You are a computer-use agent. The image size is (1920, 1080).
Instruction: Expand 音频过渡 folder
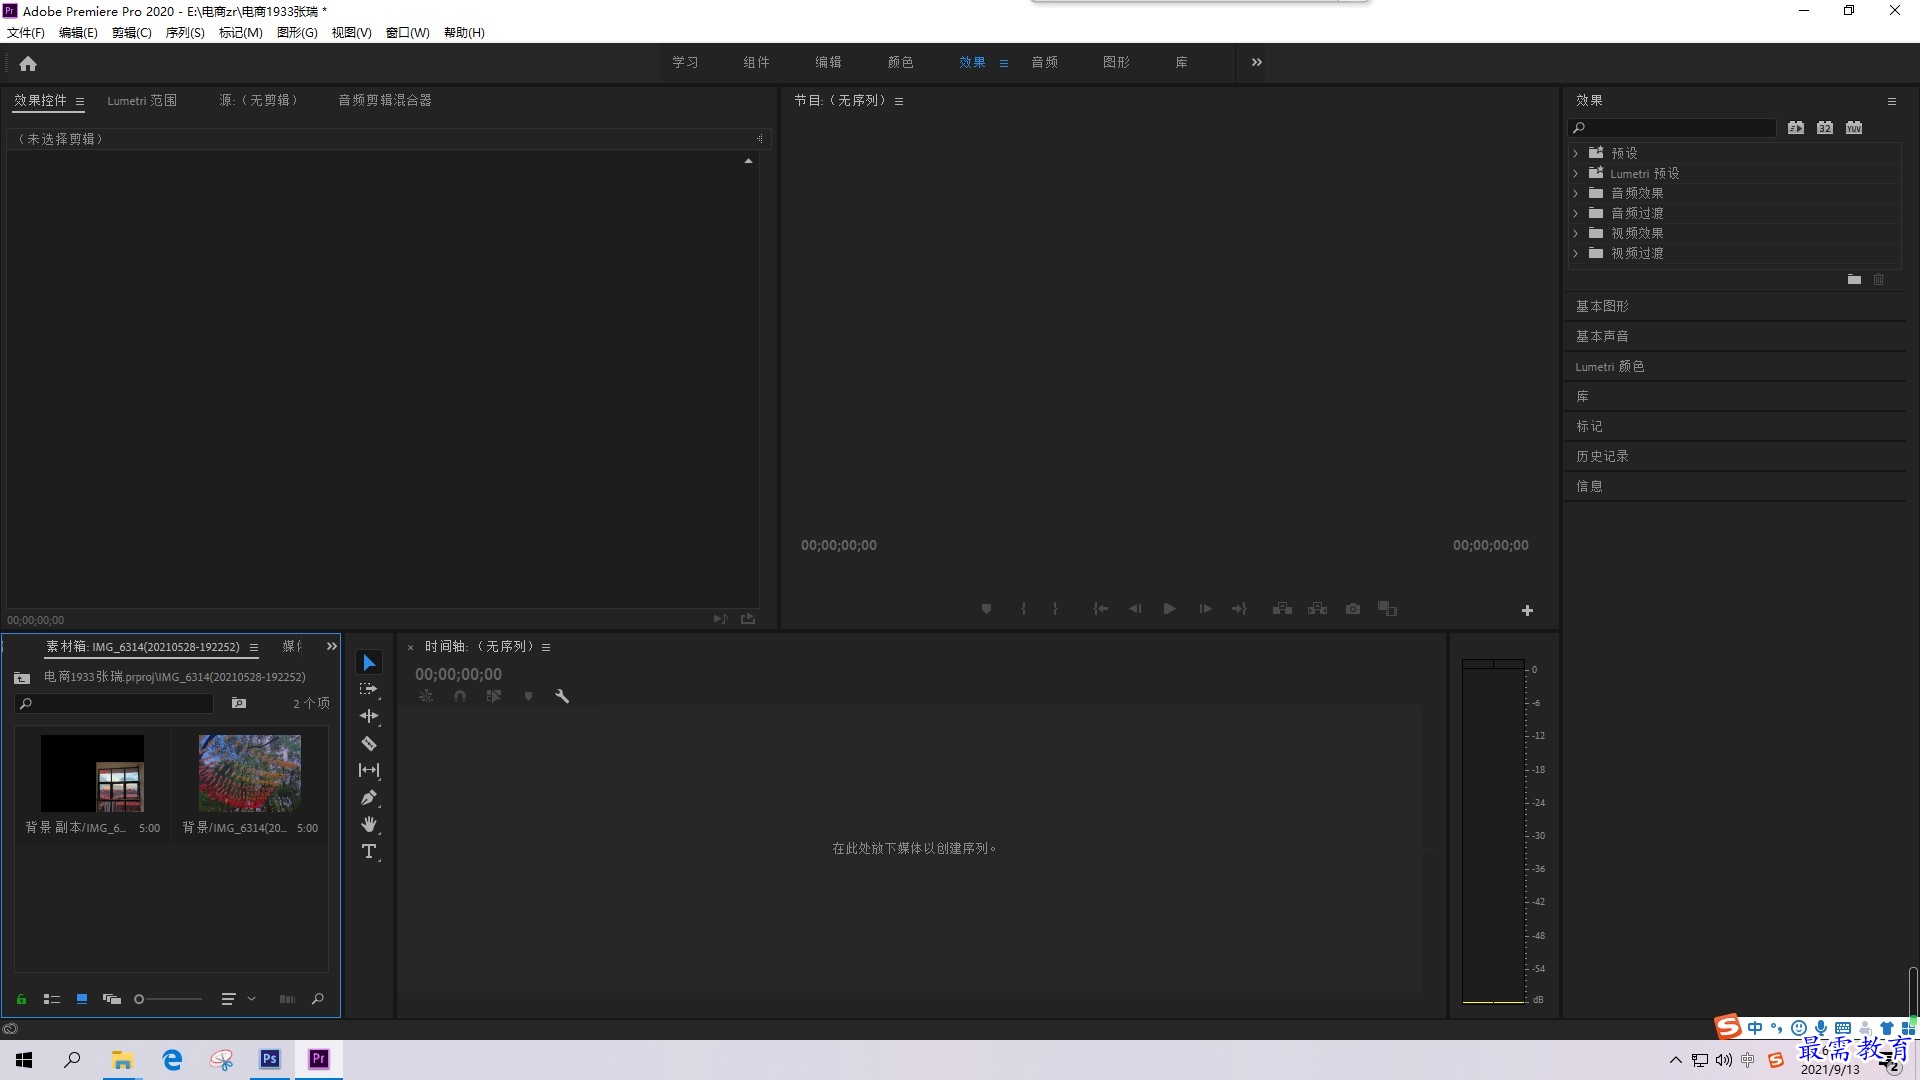click(x=1576, y=213)
